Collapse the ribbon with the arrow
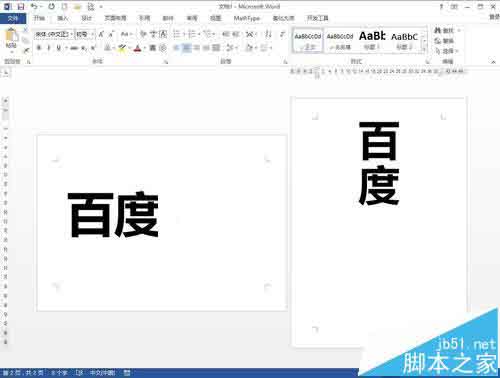500x378 pixels. (493, 61)
